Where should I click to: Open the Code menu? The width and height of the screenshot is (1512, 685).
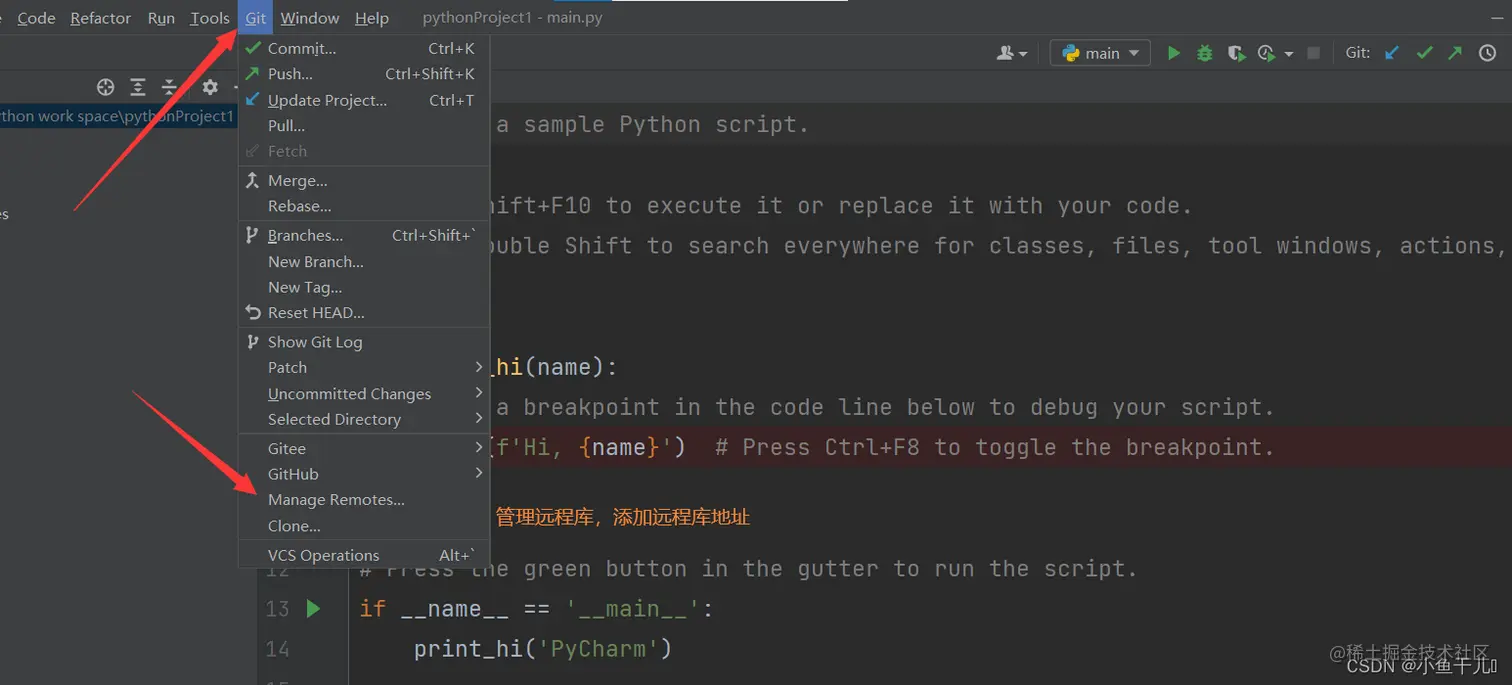[36, 18]
